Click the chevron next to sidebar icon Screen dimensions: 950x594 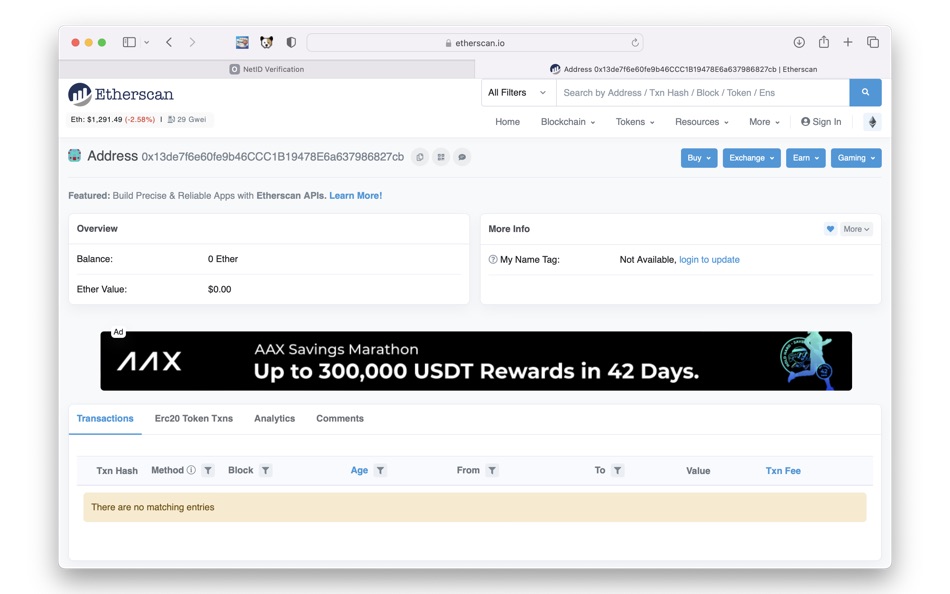click(147, 42)
